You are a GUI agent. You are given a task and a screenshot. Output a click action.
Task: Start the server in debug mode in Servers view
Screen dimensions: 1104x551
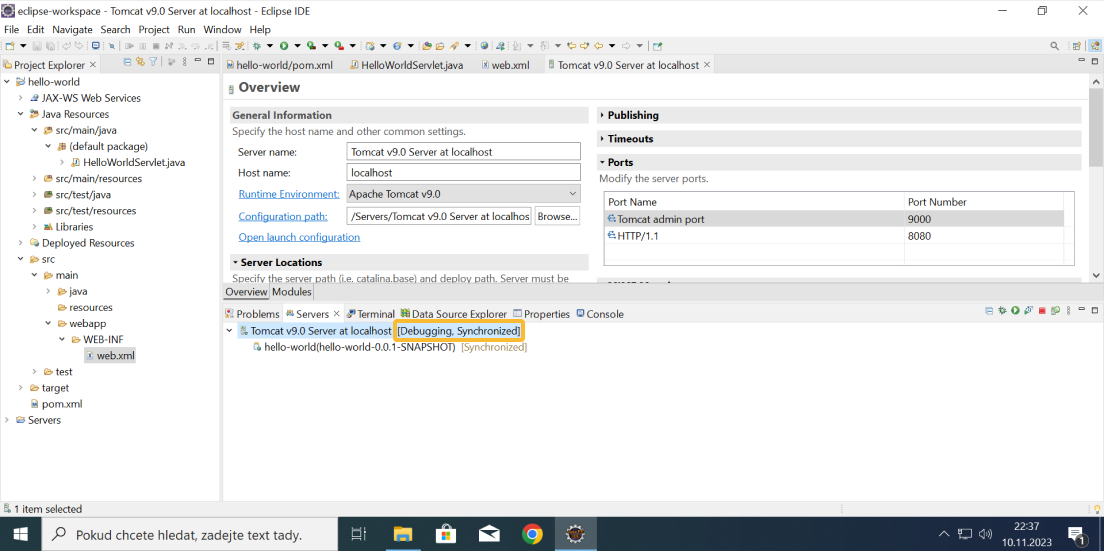1002,310
